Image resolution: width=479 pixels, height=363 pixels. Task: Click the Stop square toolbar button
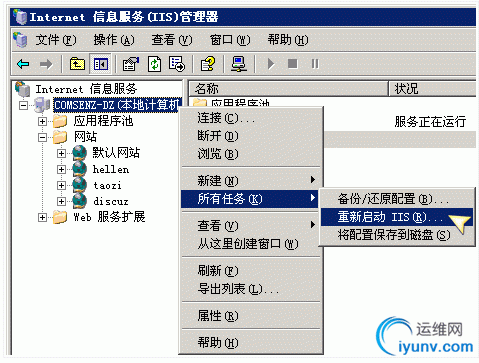tap(292, 63)
